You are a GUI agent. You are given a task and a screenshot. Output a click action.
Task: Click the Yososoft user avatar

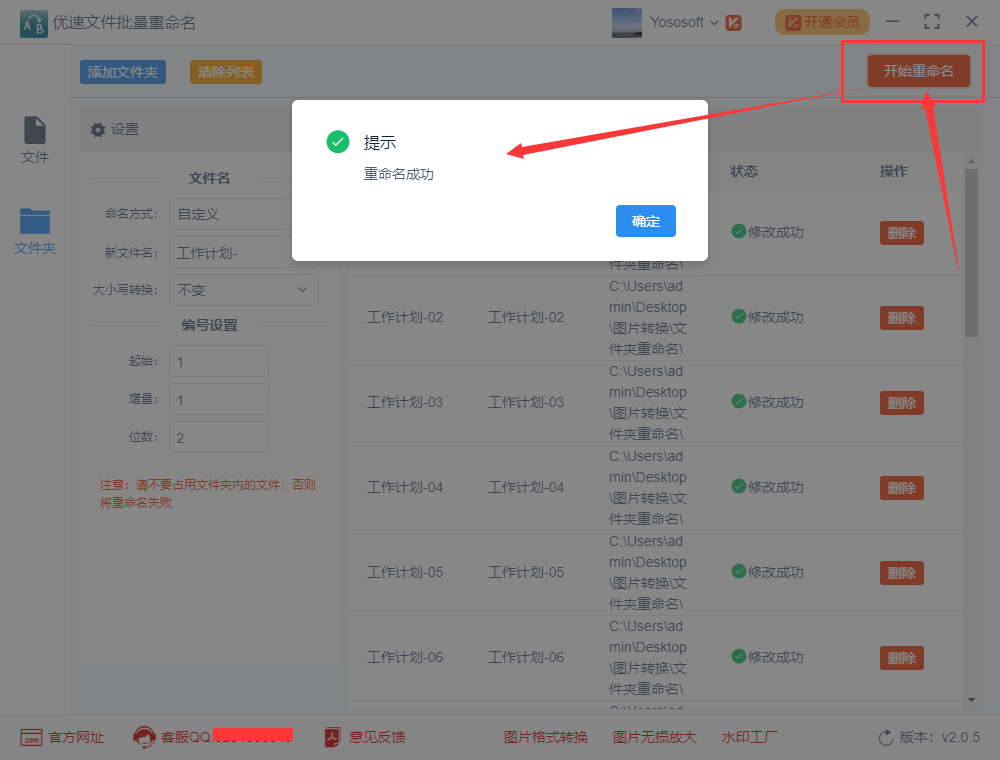pyautogui.click(x=626, y=22)
